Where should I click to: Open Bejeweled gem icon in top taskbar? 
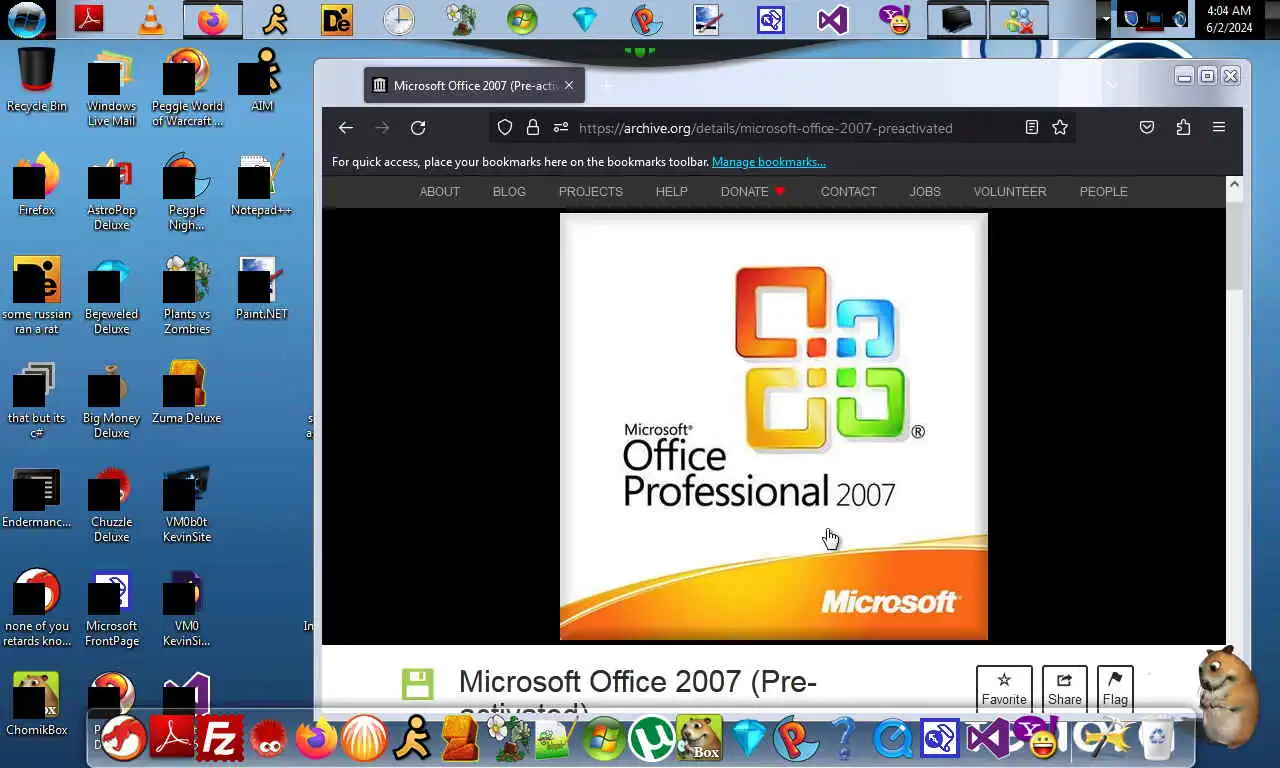click(584, 19)
